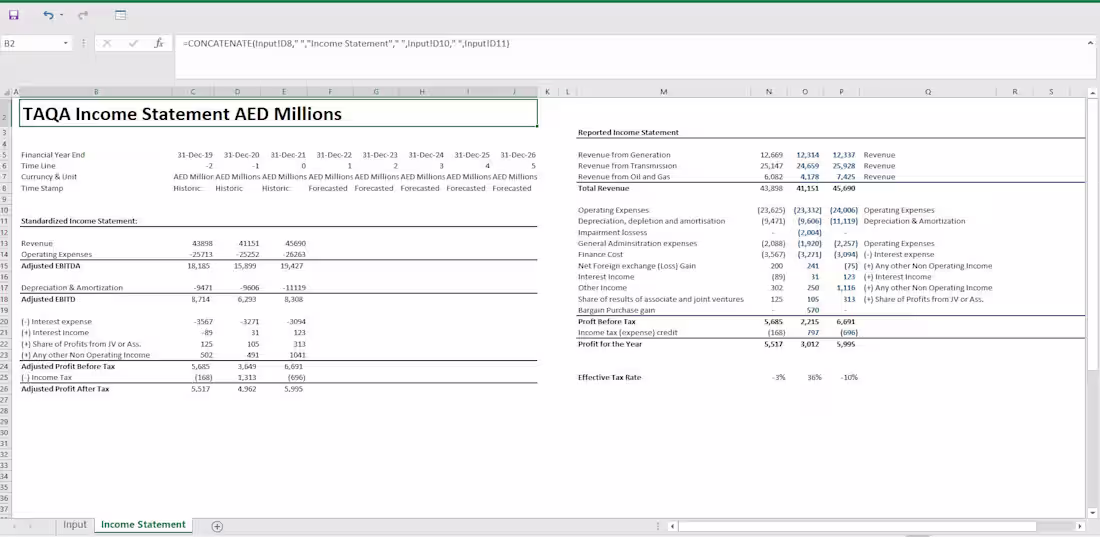Select the Income Statement sheet tab
The image size is (1100, 537).
[x=143, y=525]
